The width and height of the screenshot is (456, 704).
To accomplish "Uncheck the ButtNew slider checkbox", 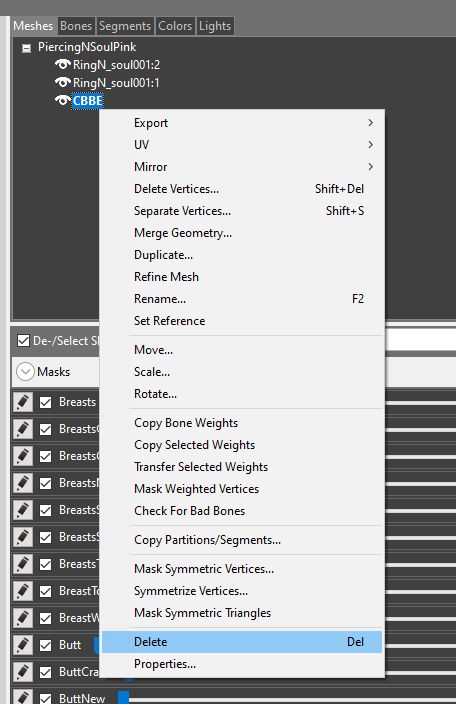I will coord(45,699).
